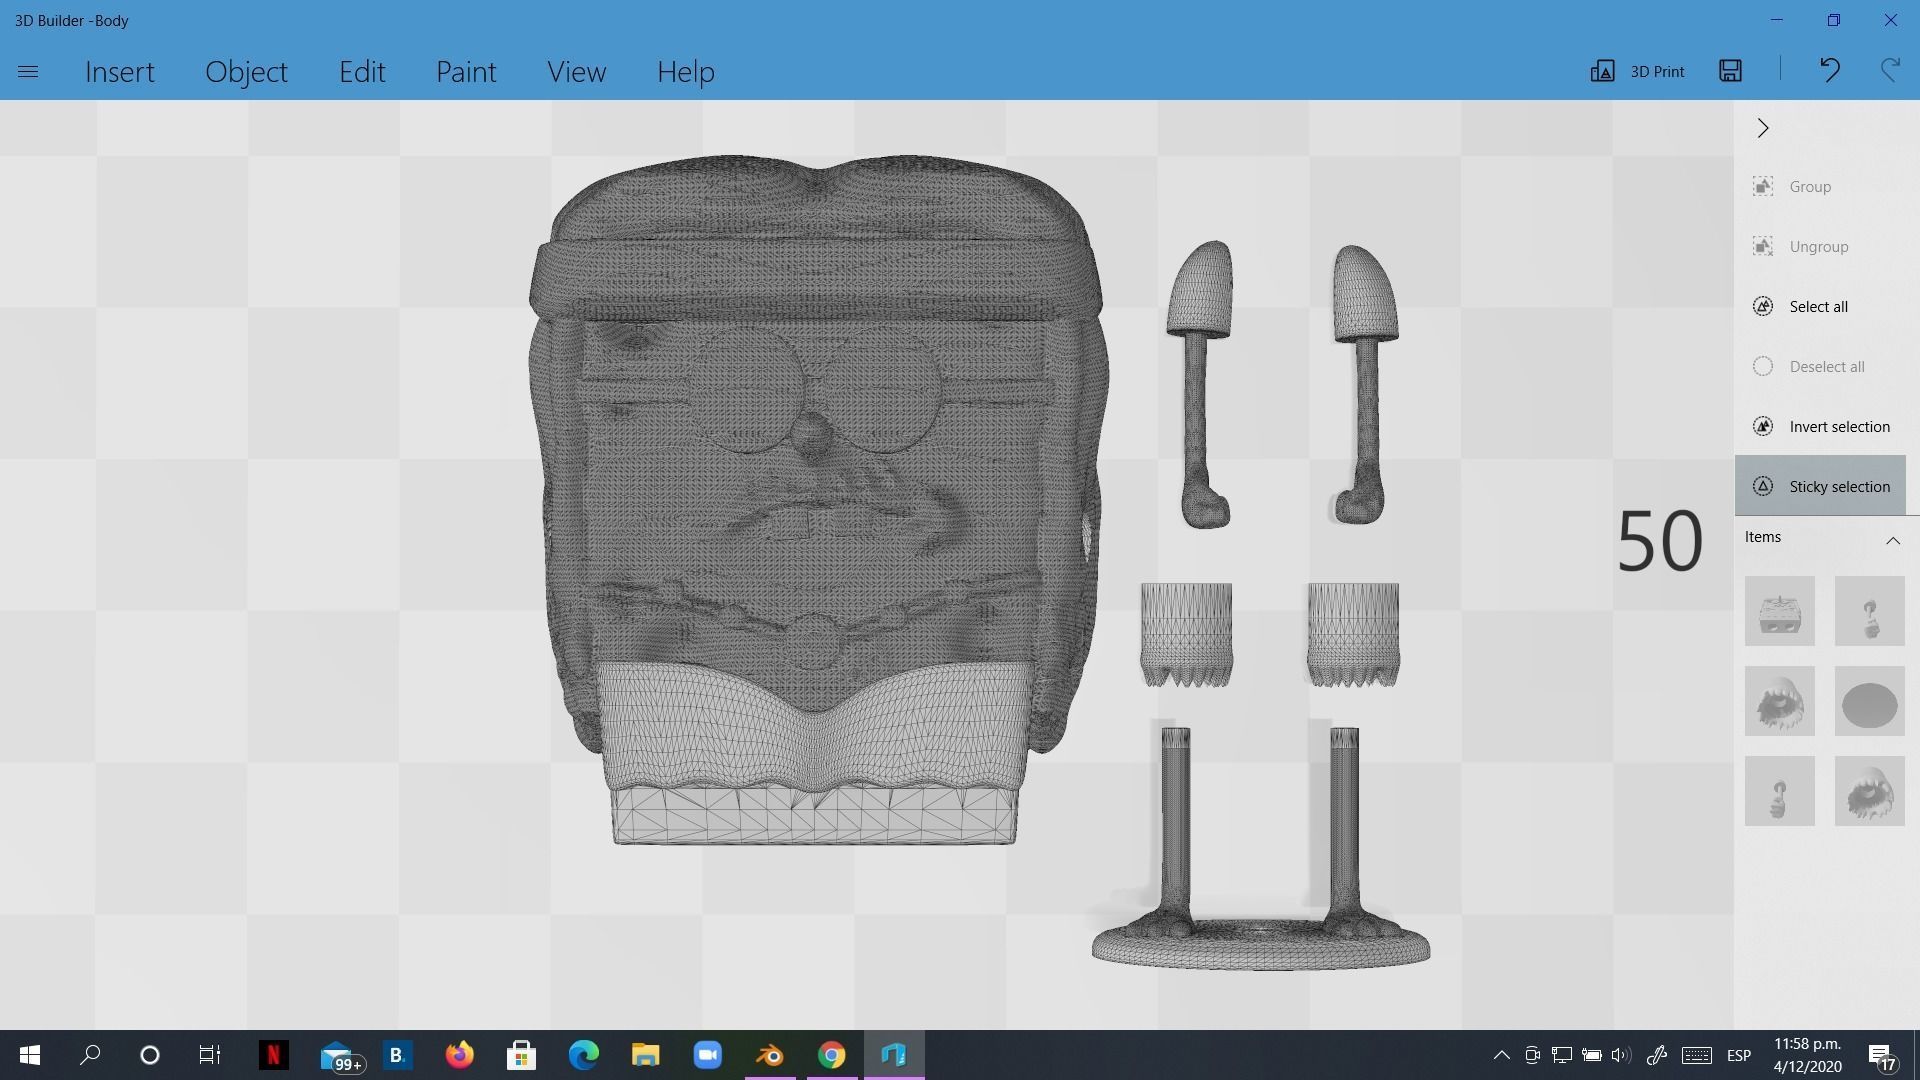Click the 3D Print icon
Image resolution: width=1920 pixels, height=1080 pixels.
pos(1602,71)
